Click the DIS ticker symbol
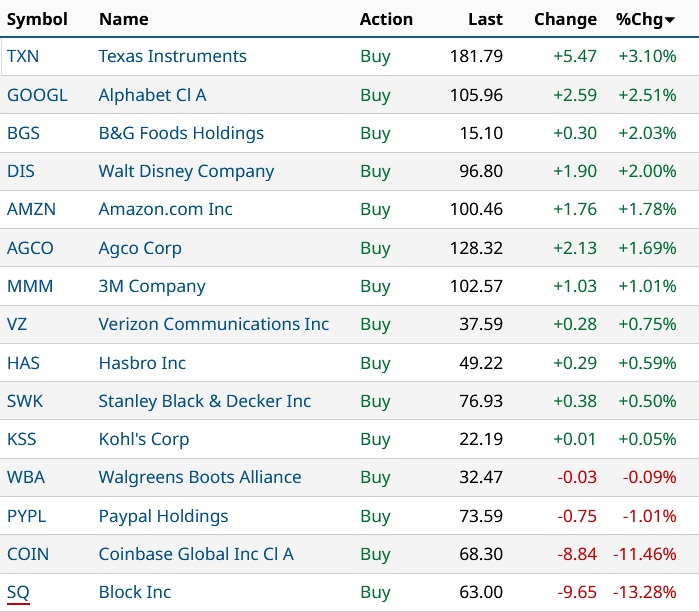This screenshot has width=699, height=612. point(20,172)
